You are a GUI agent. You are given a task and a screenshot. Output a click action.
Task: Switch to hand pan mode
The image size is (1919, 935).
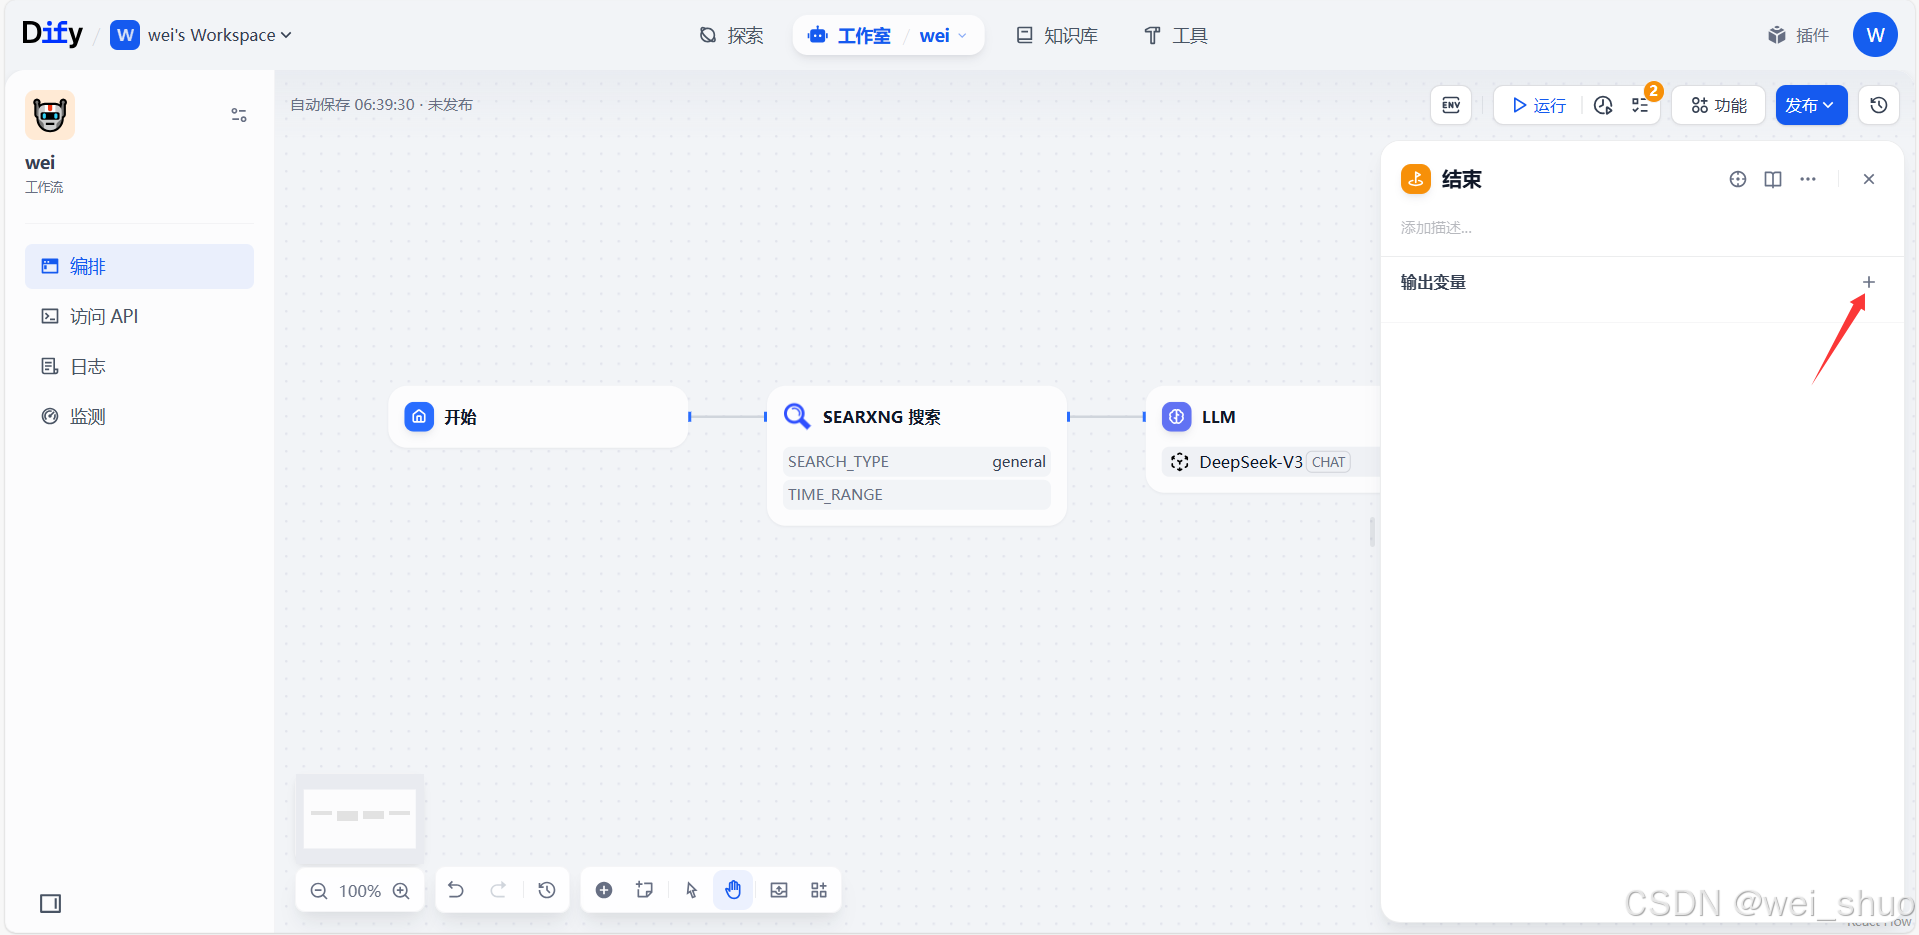pyautogui.click(x=733, y=890)
